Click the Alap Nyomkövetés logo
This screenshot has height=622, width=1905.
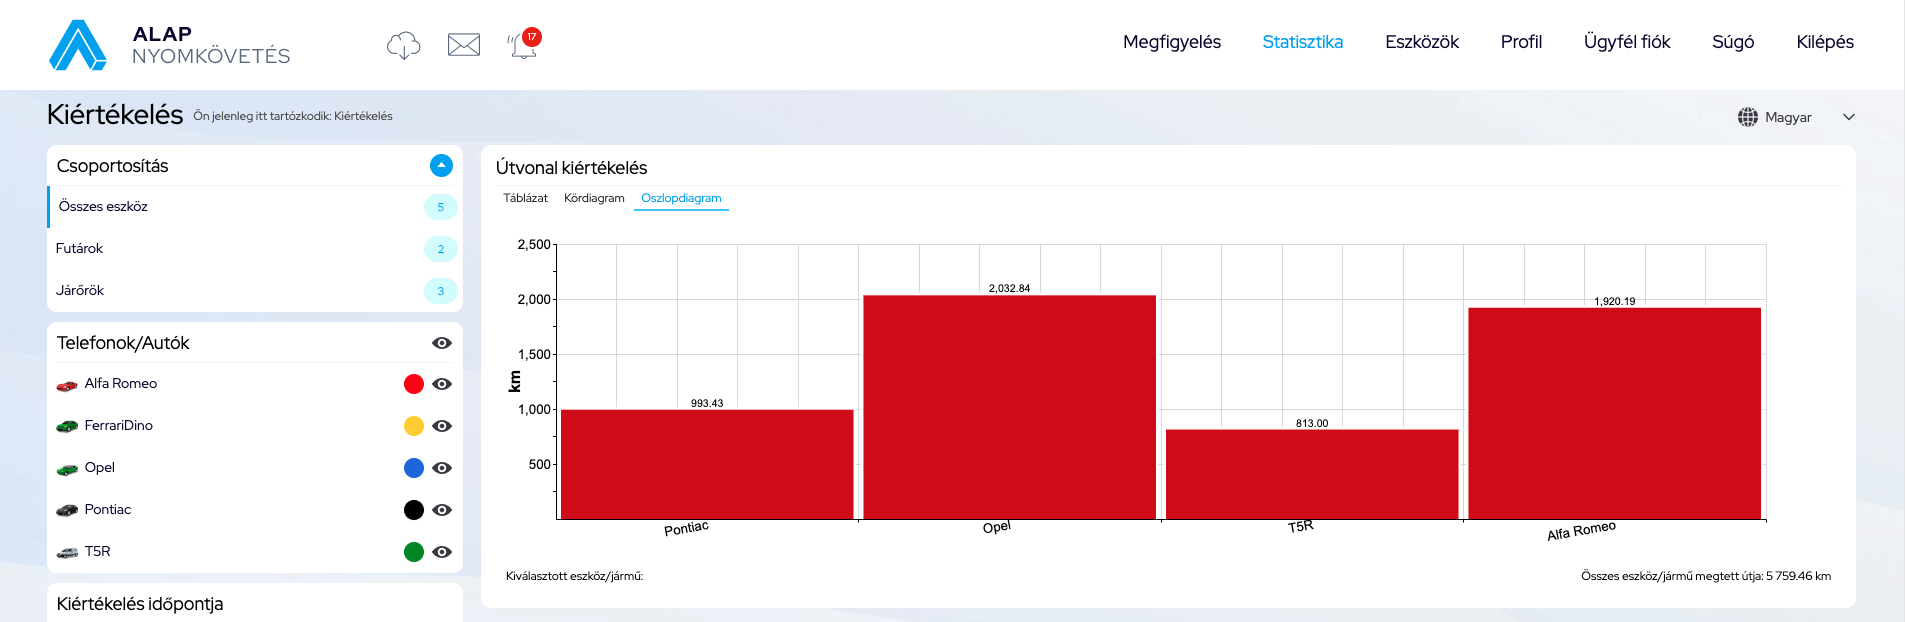click(x=170, y=45)
